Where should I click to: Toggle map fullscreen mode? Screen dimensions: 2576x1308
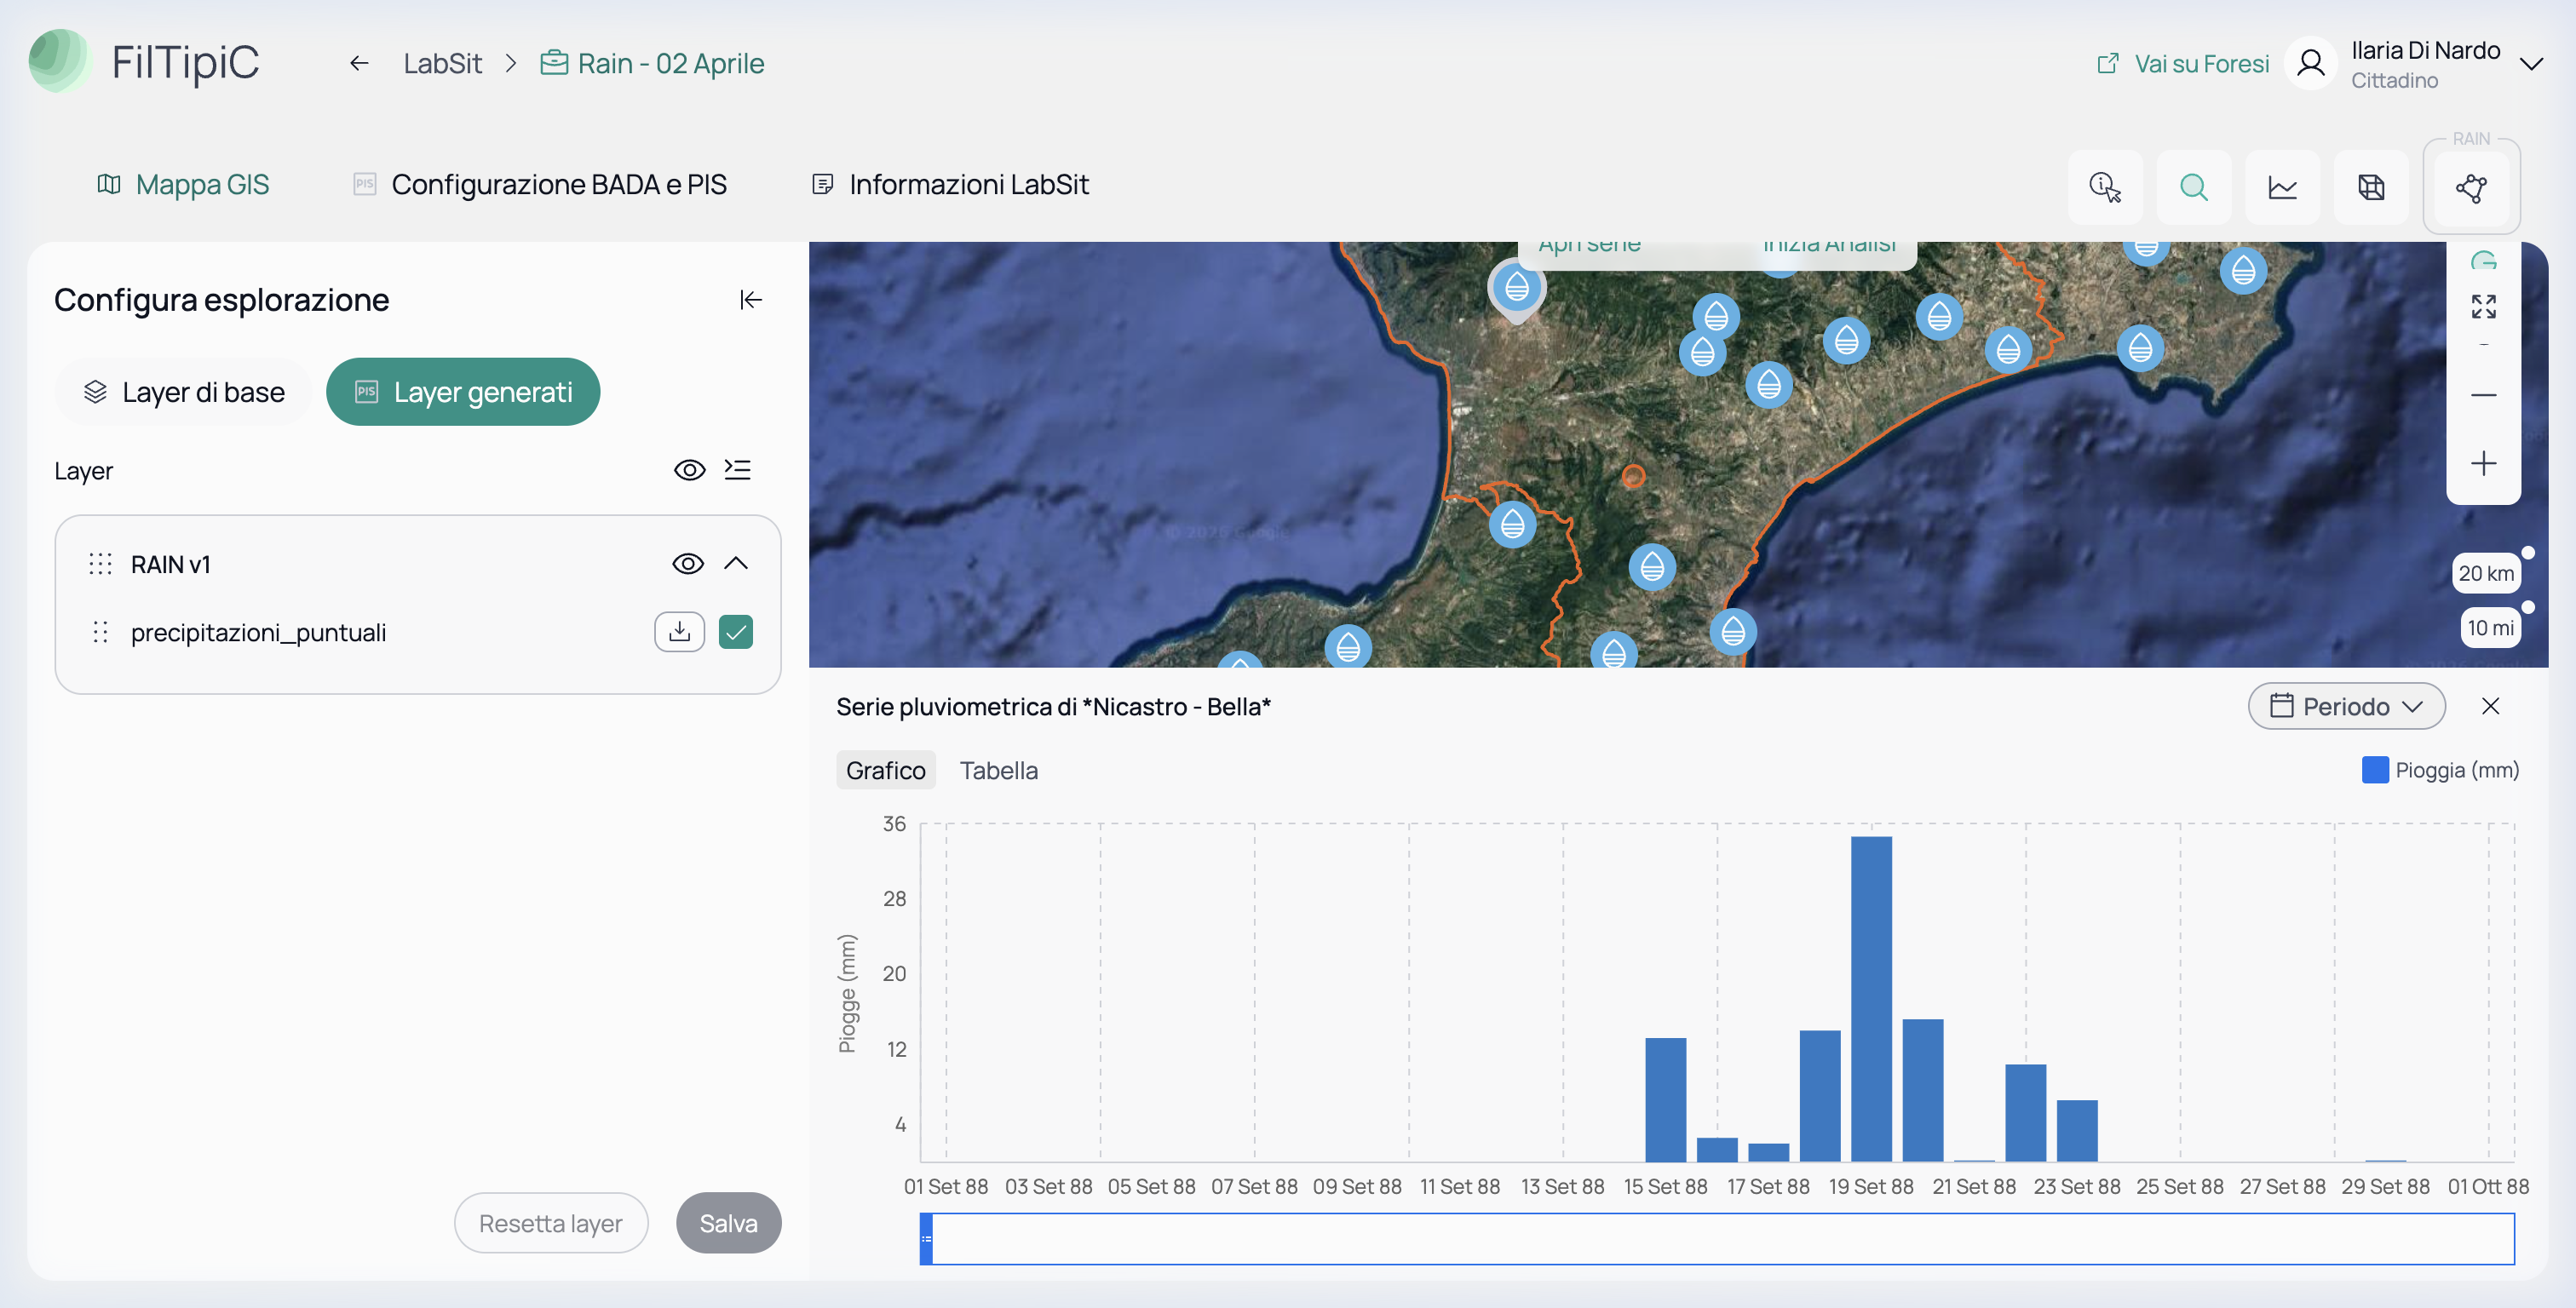[2484, 306]
